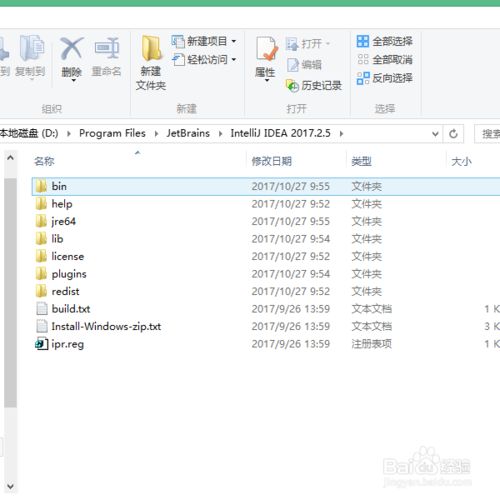The image size is (500, 500).
Task: Click the "ipr.reg" file name
Action: (x=68, y=344)
